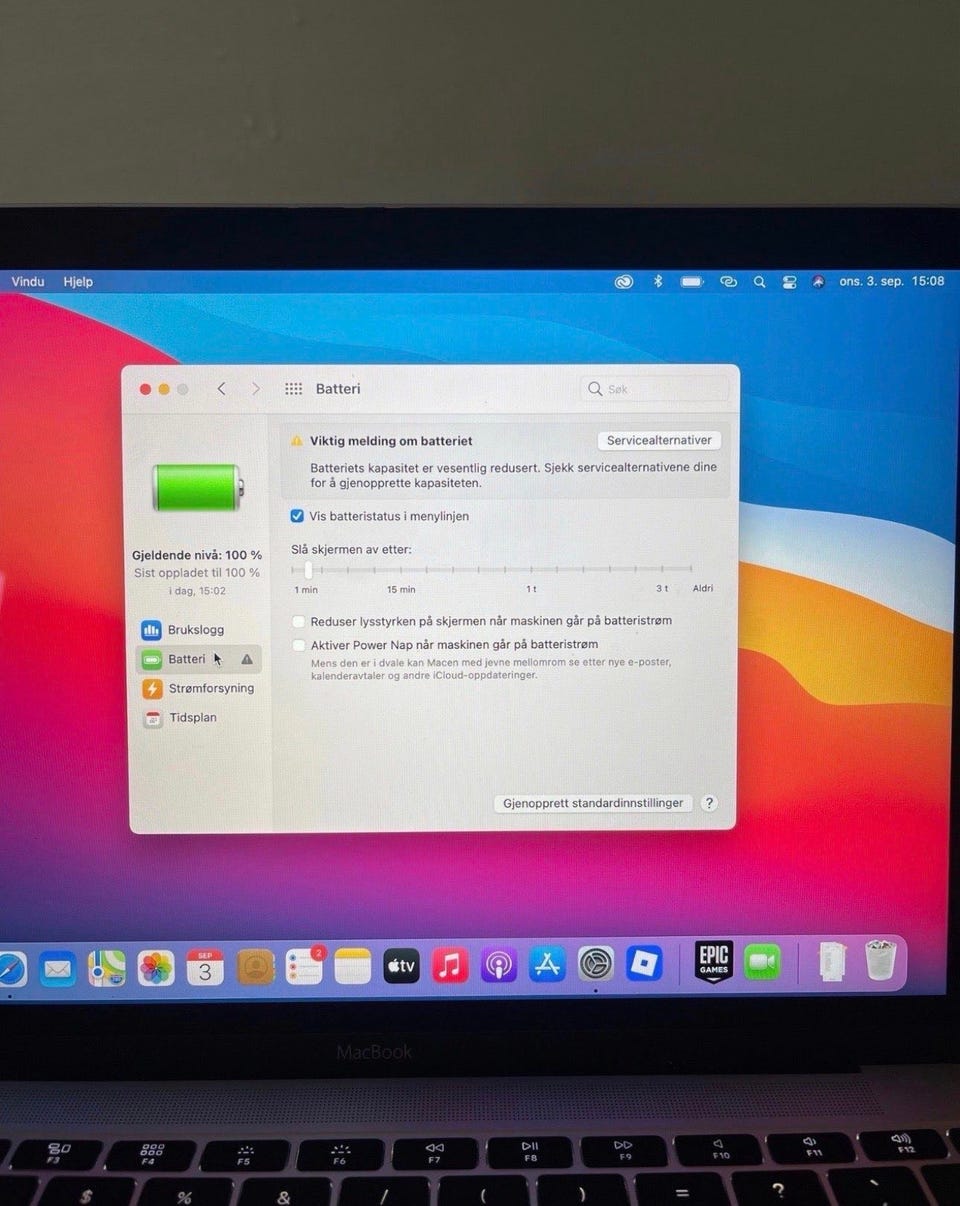
Task: Click the battery warning triangle in sidebar
Action: (247, 659)
